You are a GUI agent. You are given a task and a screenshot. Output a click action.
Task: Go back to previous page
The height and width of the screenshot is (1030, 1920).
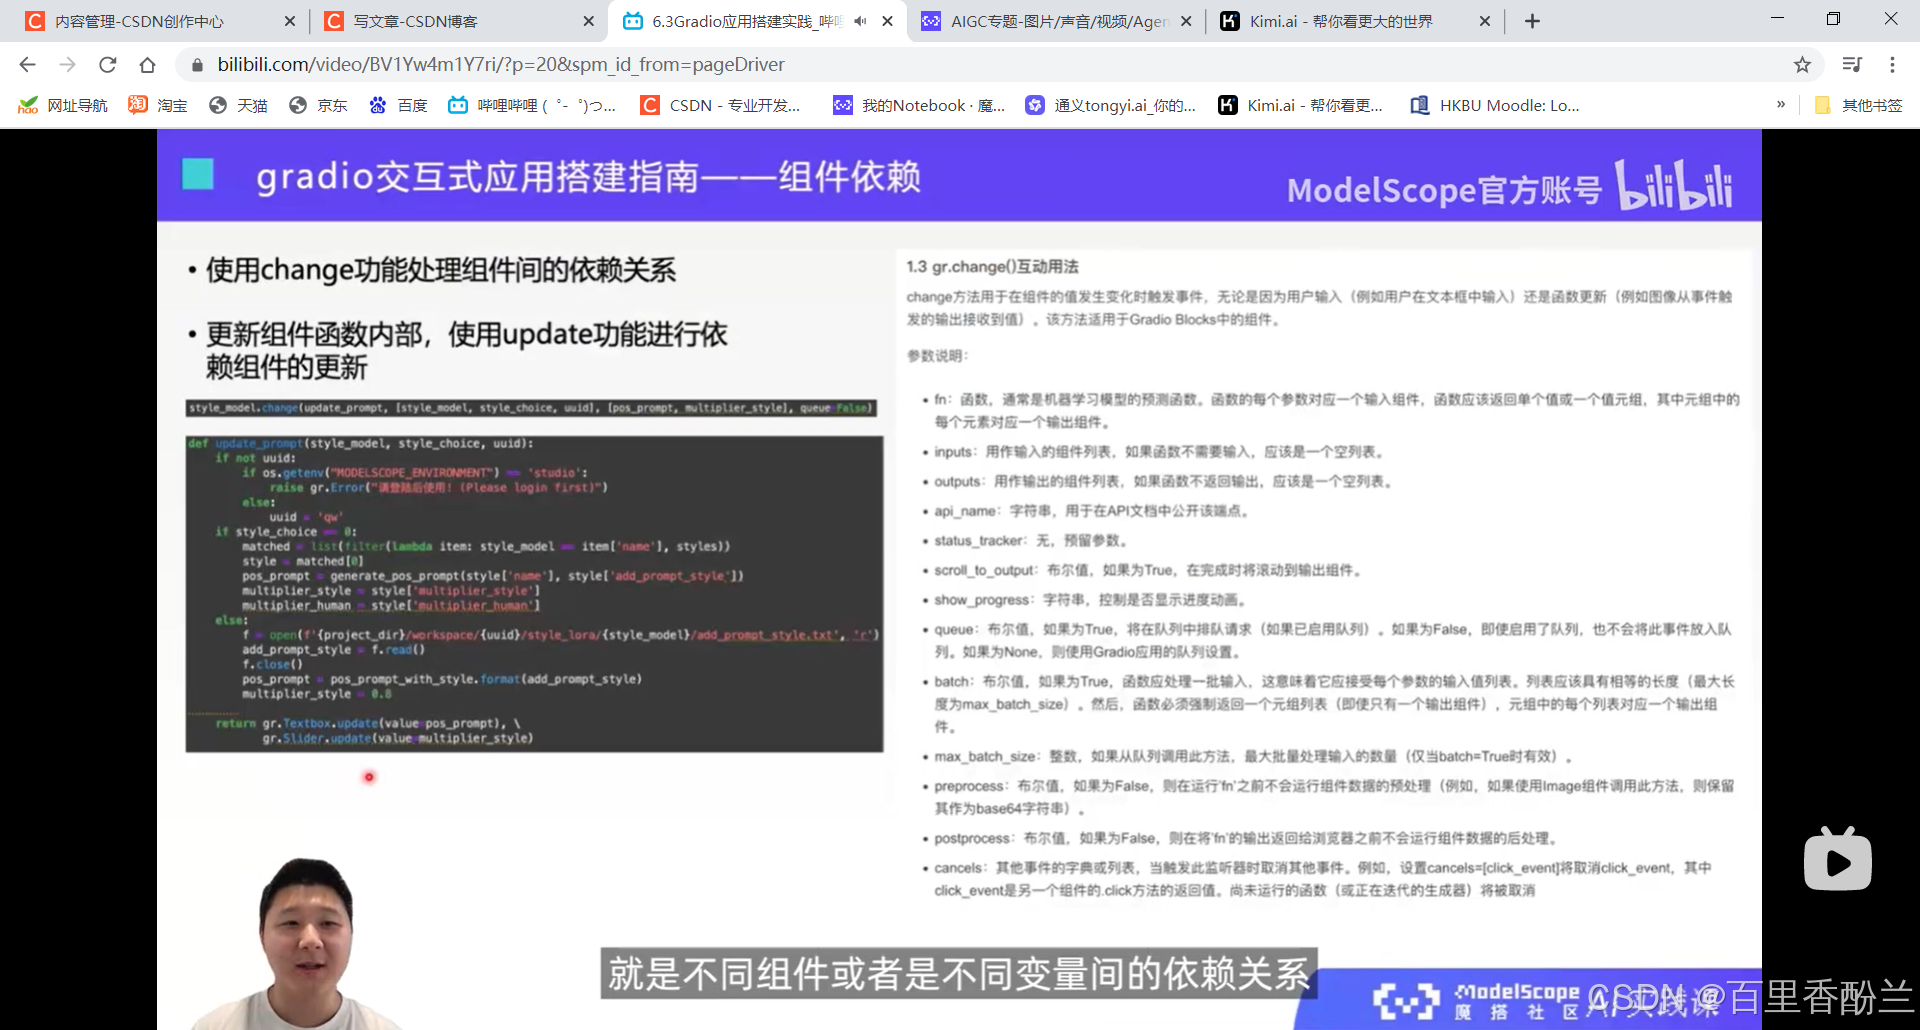[x=27, y=64]
